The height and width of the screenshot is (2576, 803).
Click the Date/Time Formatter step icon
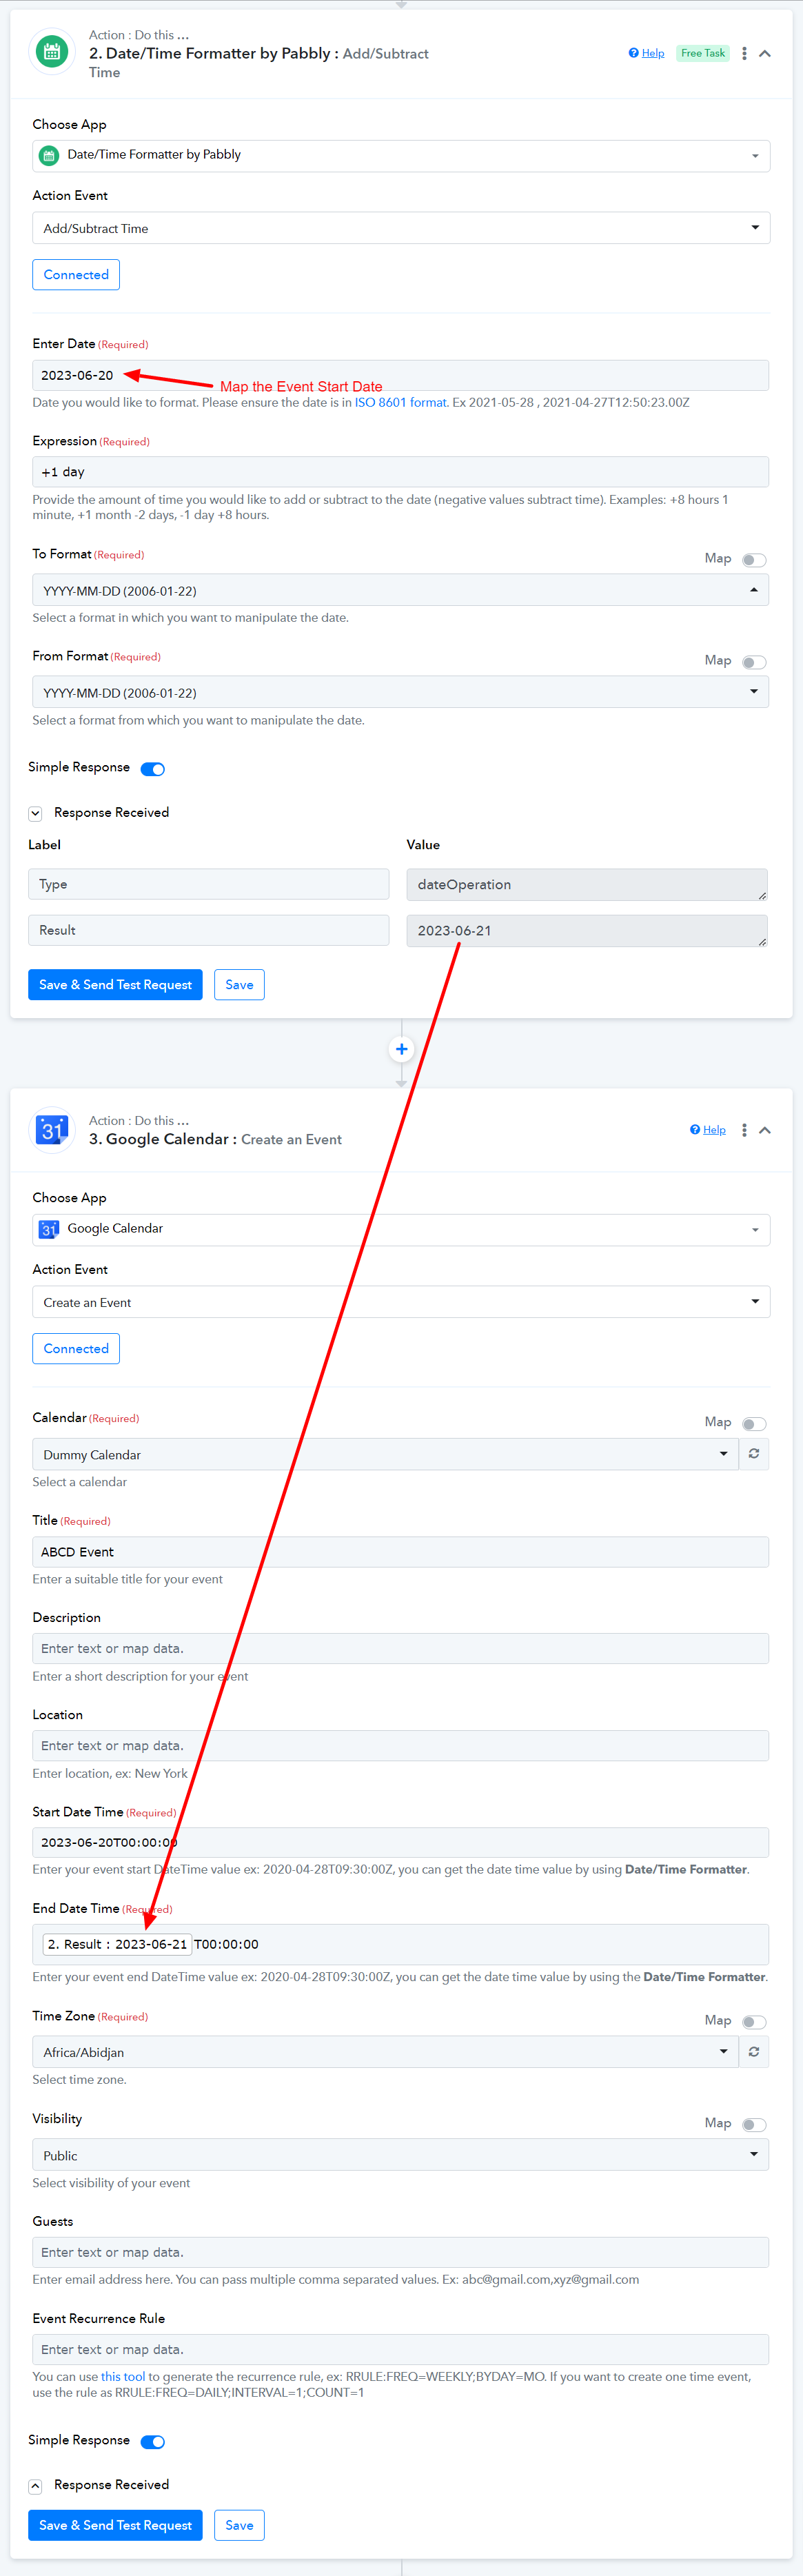coord(51,53)
